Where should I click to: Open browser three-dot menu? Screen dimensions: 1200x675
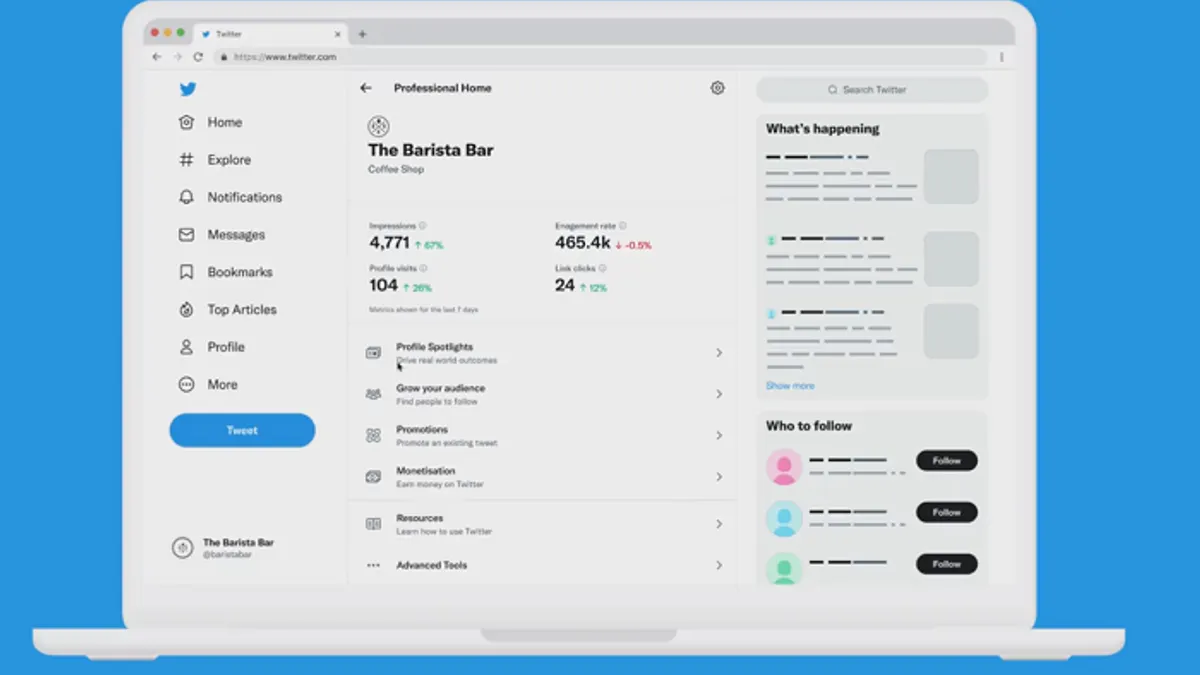pos(1001,57)
